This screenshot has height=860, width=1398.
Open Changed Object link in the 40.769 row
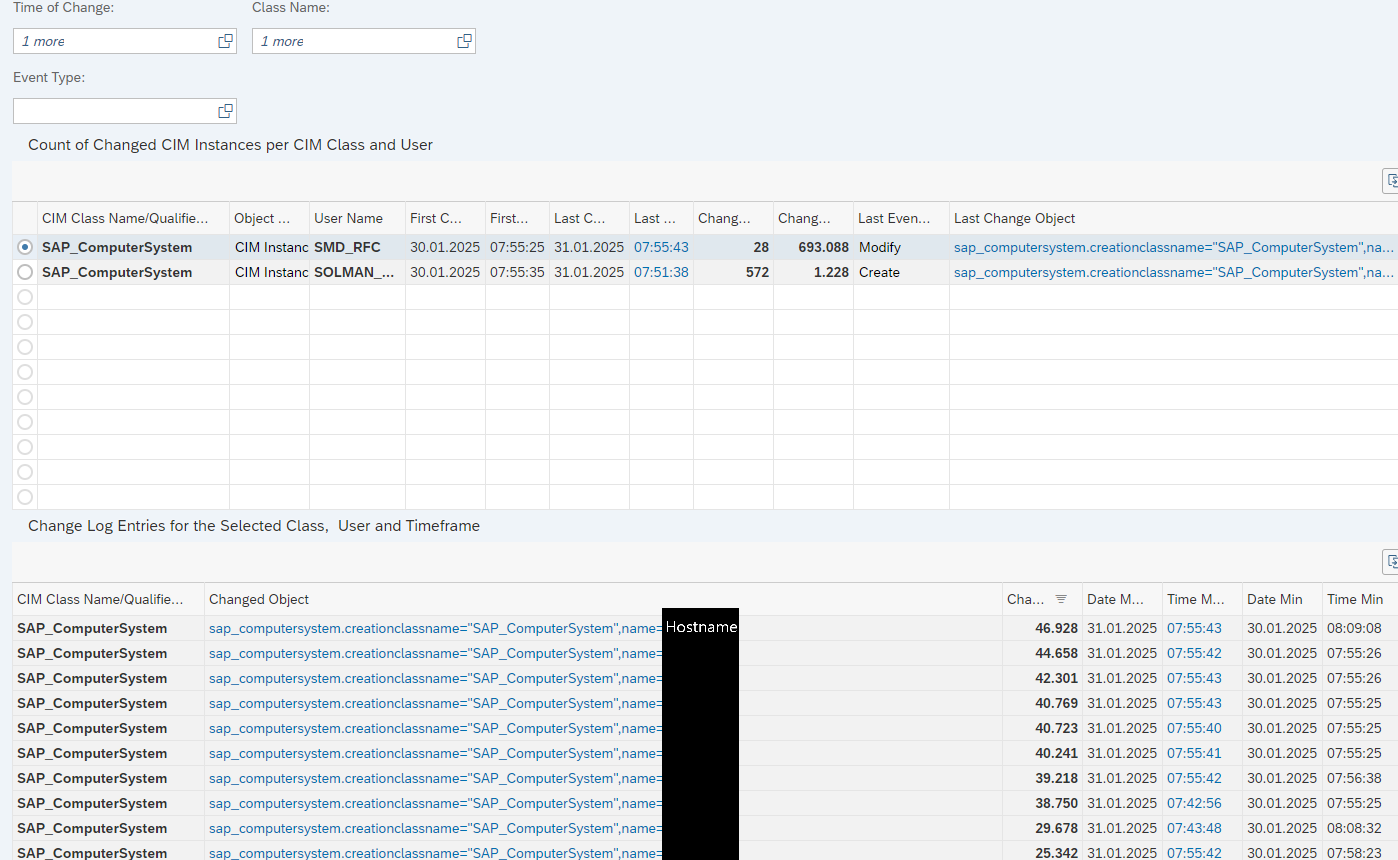pos(435,703)
